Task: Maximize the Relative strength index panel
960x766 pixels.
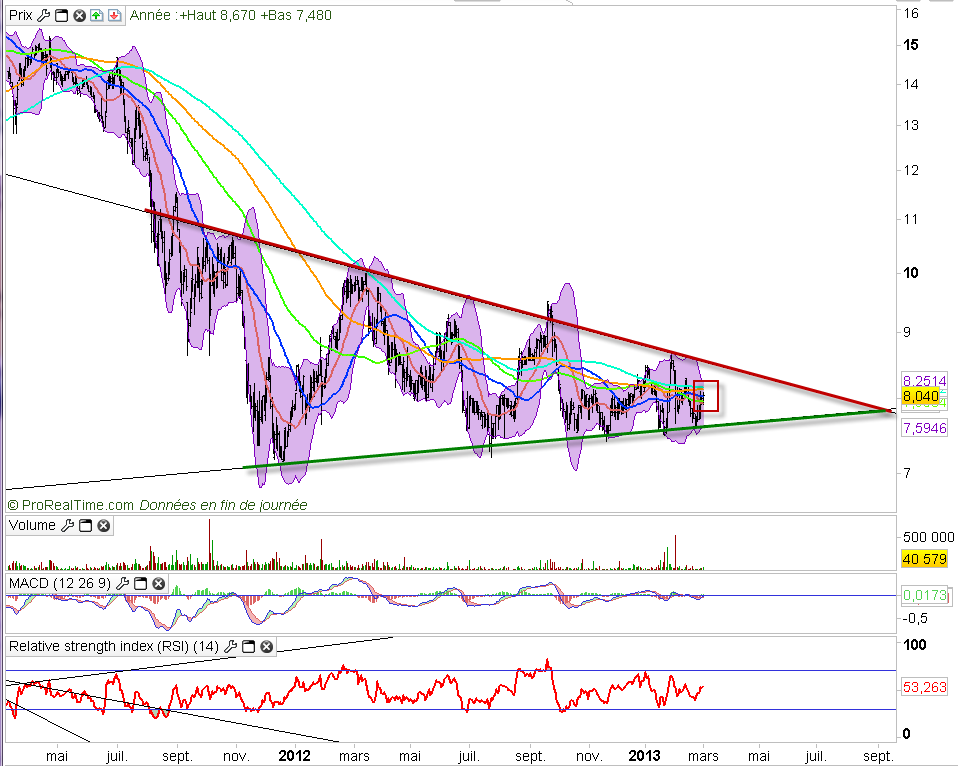Action: 249,647
